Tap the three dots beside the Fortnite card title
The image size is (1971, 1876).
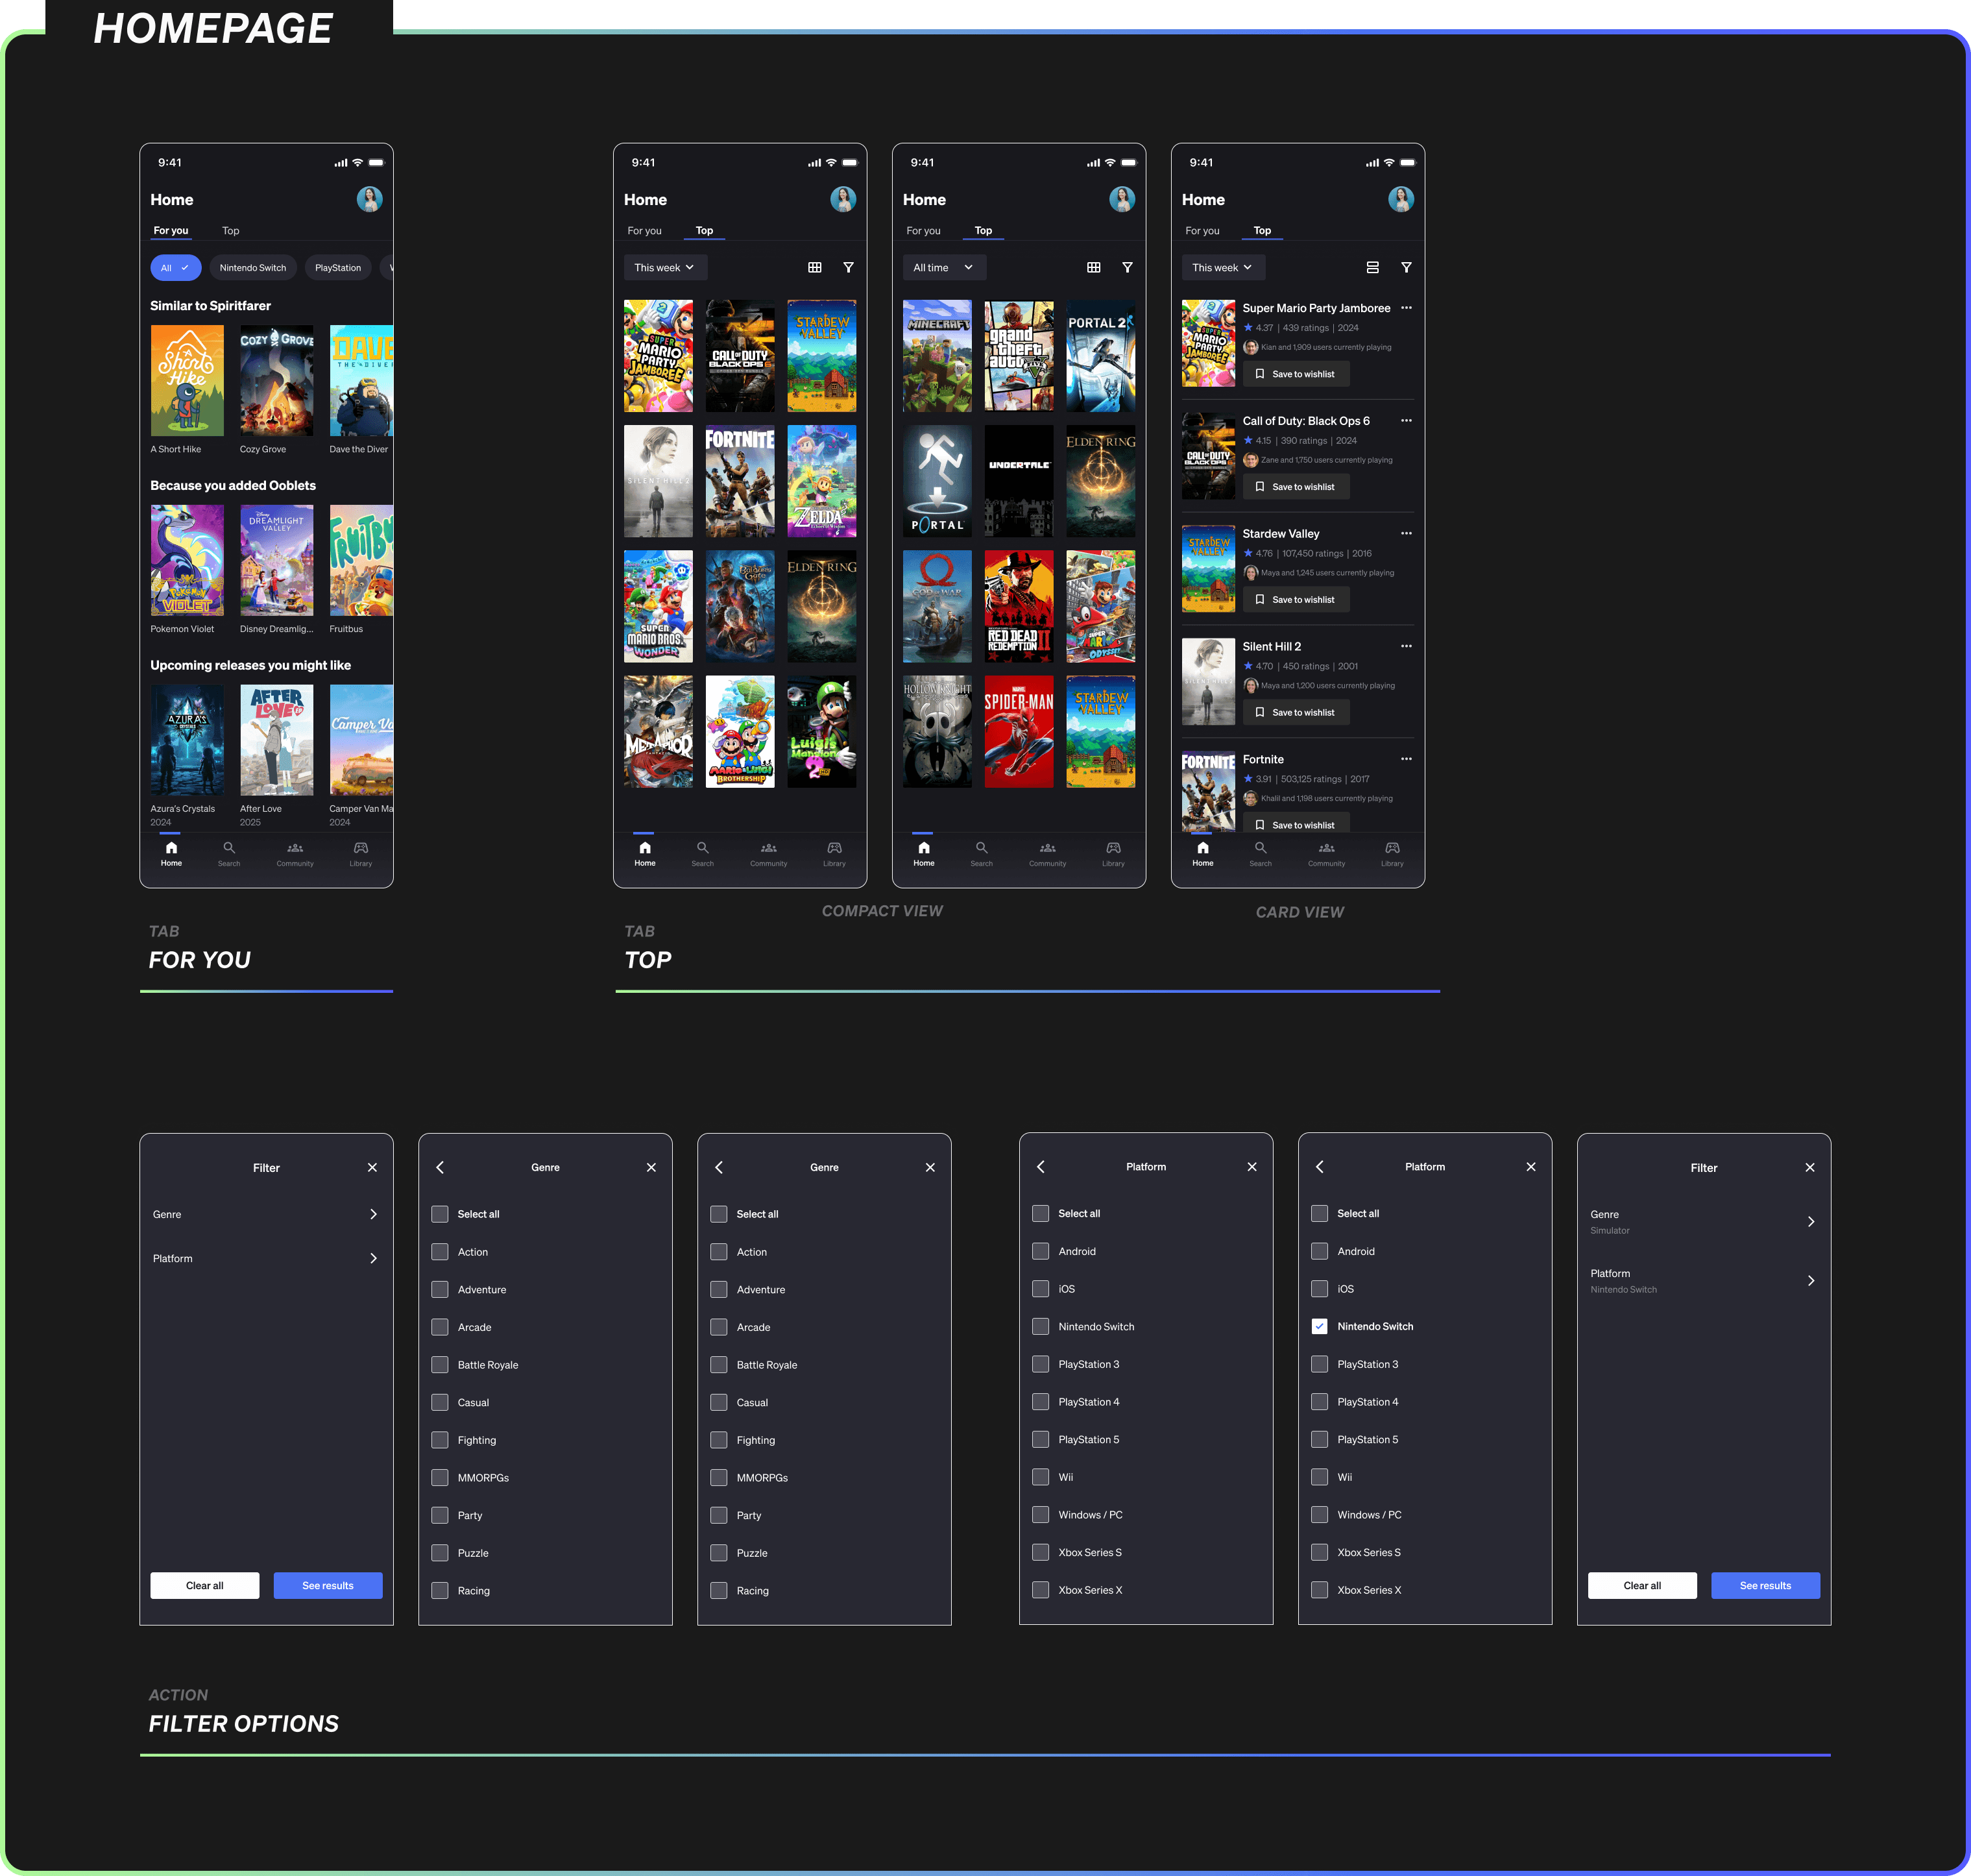click(x=1406, y=759)
